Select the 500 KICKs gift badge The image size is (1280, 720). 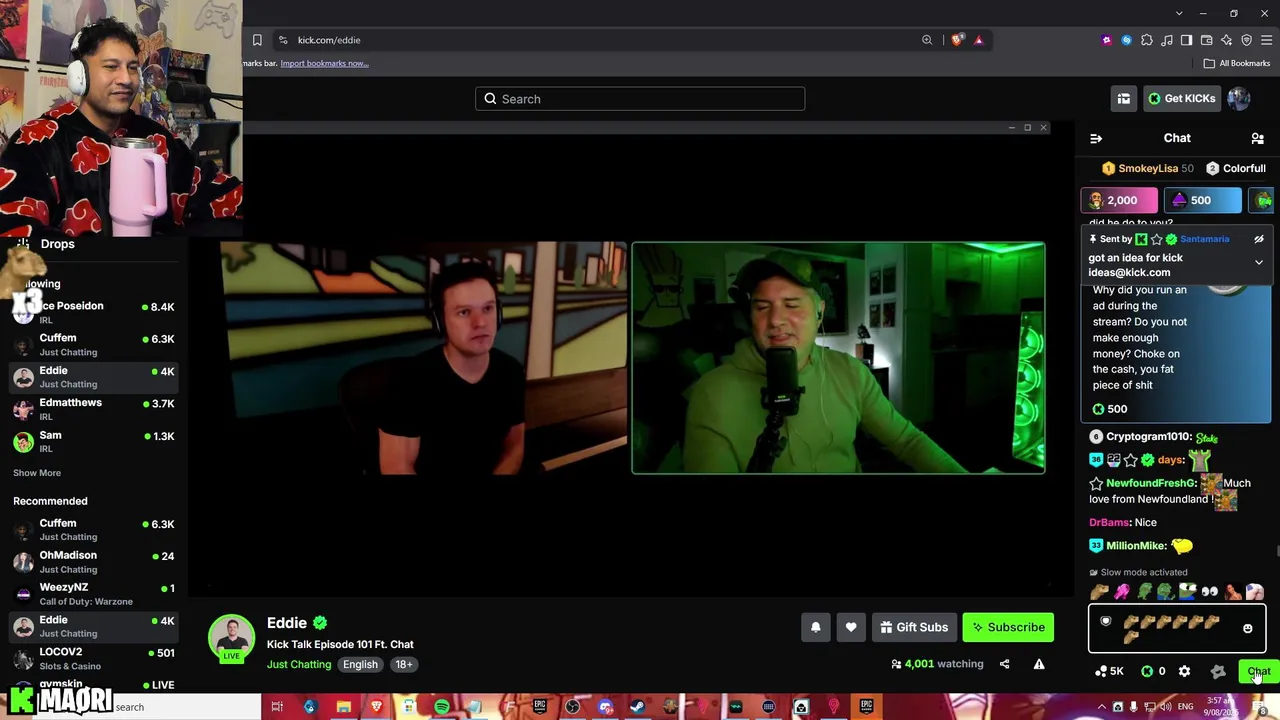[x=1202, y=200]
